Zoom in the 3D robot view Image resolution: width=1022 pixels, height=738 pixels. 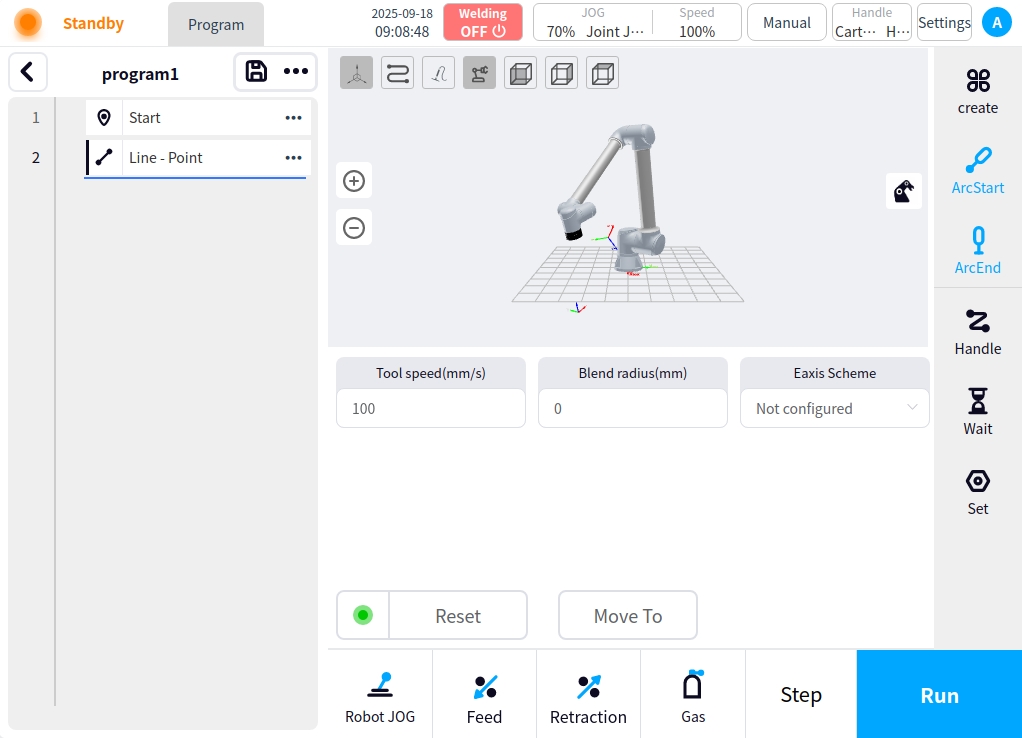click(354, 181)
